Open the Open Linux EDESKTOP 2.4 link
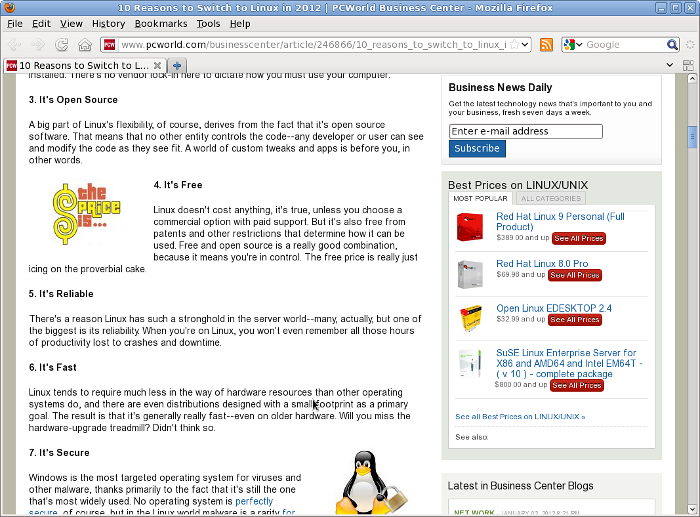This screenshot has height=517, width=700. 554,308
